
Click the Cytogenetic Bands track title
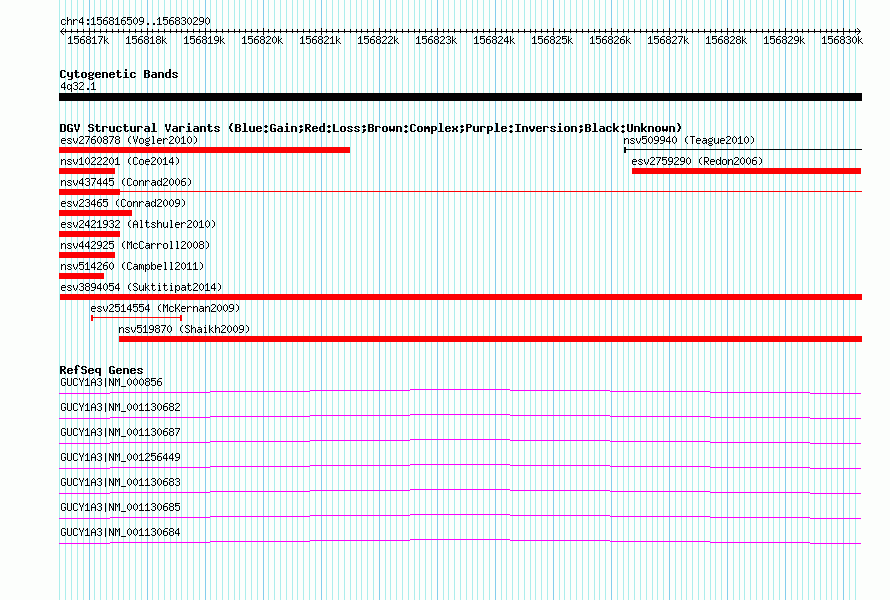pyautogui.click(x=119, y=74)
